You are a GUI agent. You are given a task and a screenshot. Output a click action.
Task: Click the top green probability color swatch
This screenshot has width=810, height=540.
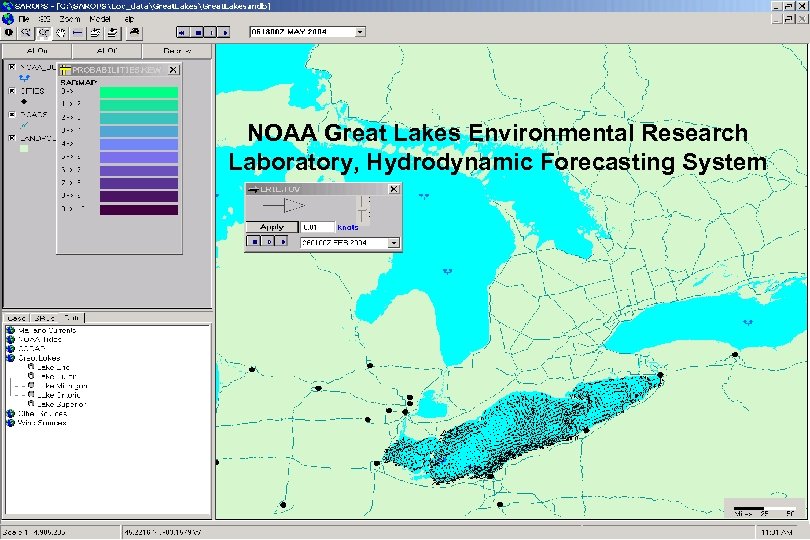point(139,92)
